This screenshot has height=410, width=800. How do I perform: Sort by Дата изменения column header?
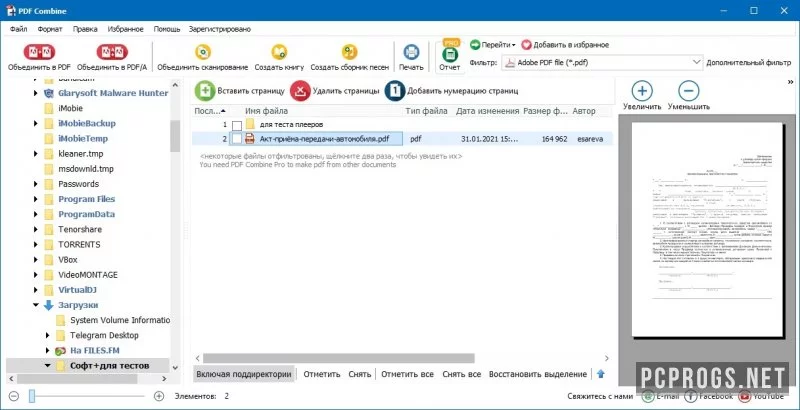pos(488,111)
